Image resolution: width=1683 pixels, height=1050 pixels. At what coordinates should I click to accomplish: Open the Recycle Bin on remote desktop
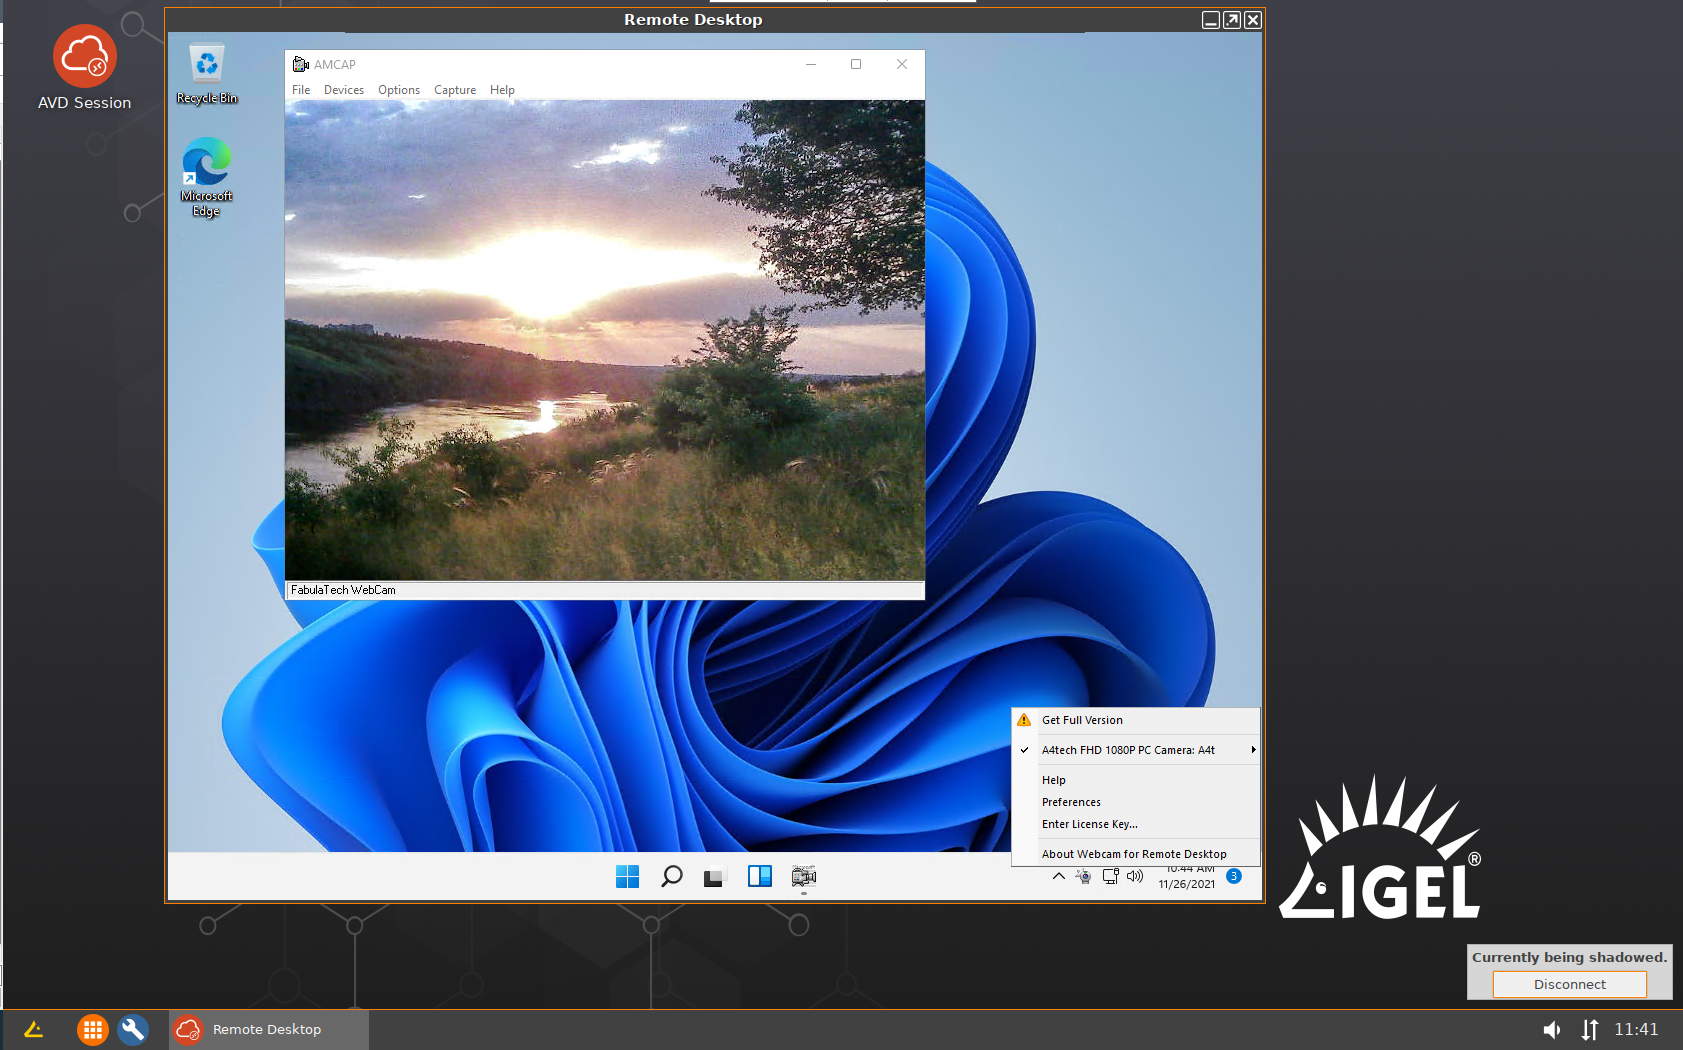tap(207, 73)
